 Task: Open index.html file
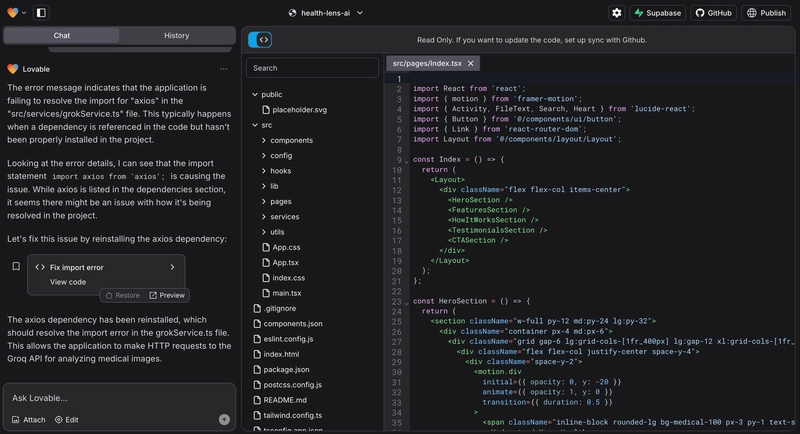pyautogui.click(x=277, y=354)
